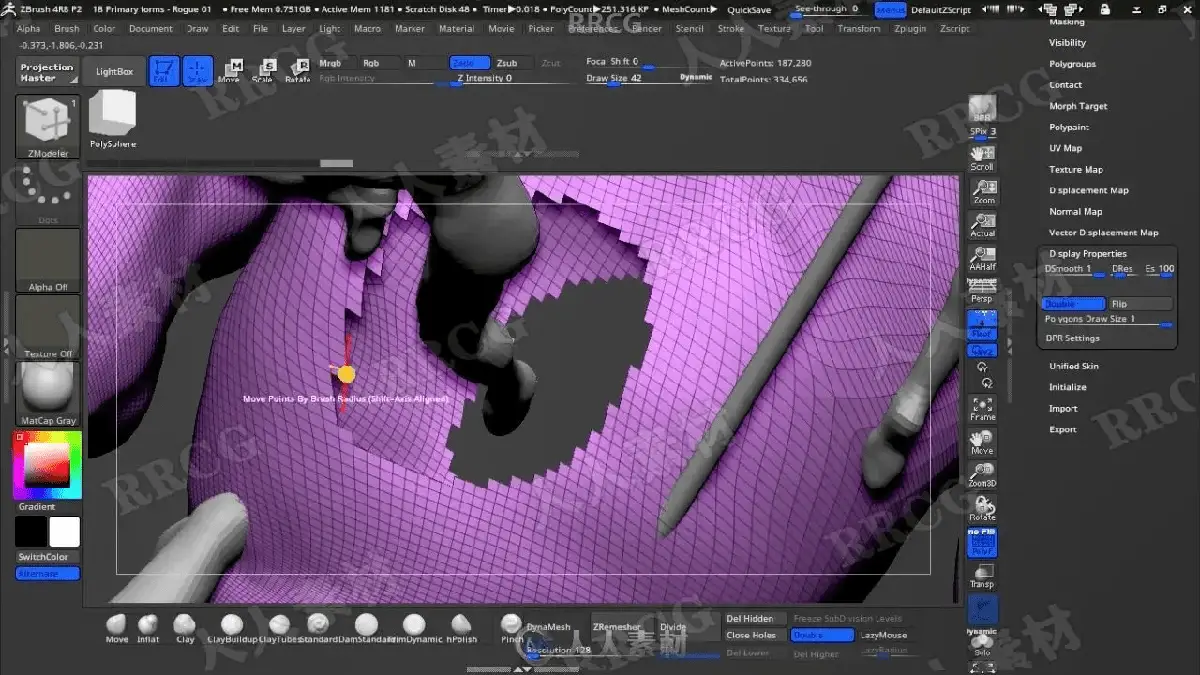
Task: Select the ZModeler brush thumbnail
Action: click(48, 127)
